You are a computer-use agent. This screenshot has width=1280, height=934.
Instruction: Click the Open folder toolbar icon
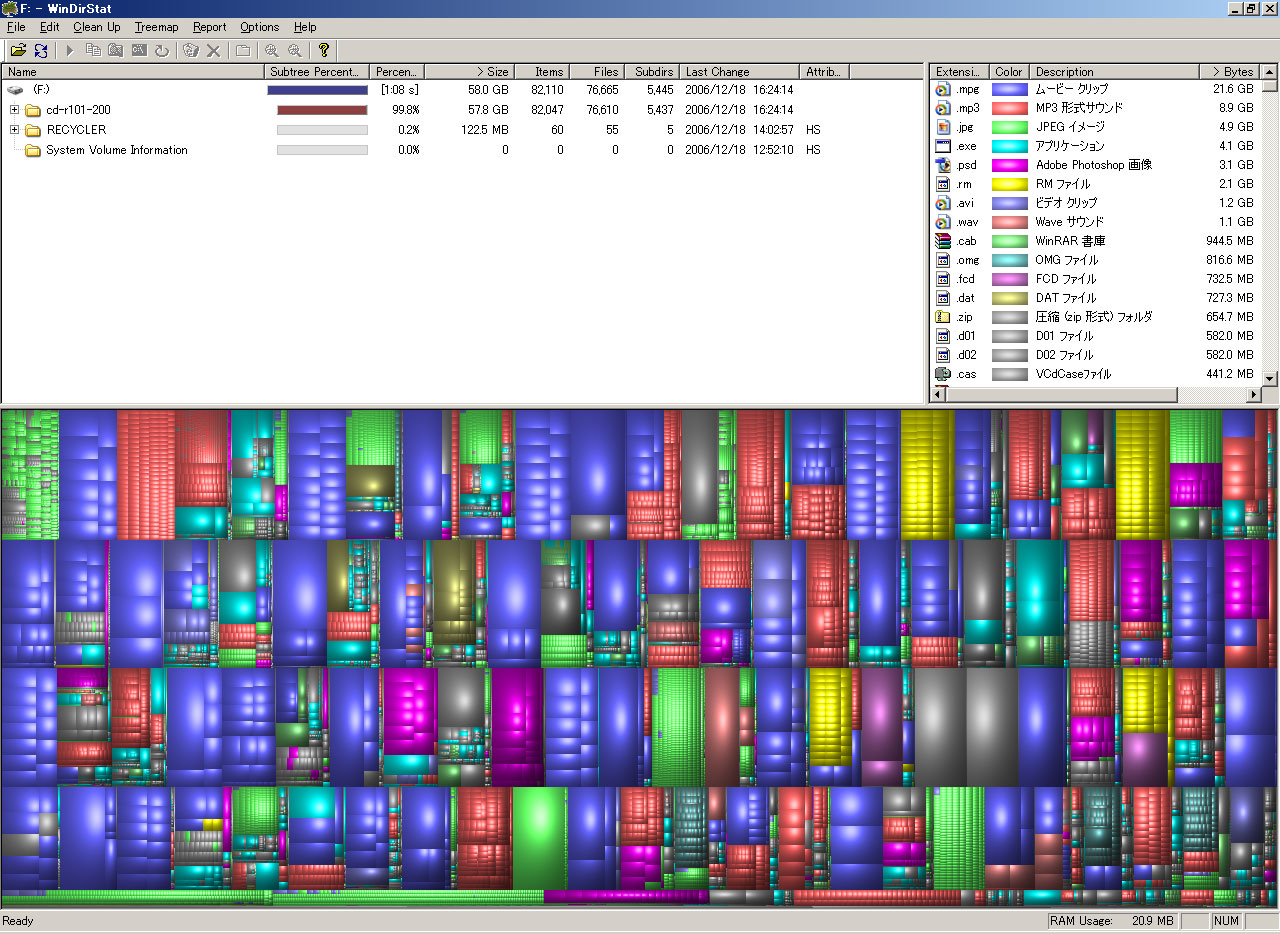[18, 50]
